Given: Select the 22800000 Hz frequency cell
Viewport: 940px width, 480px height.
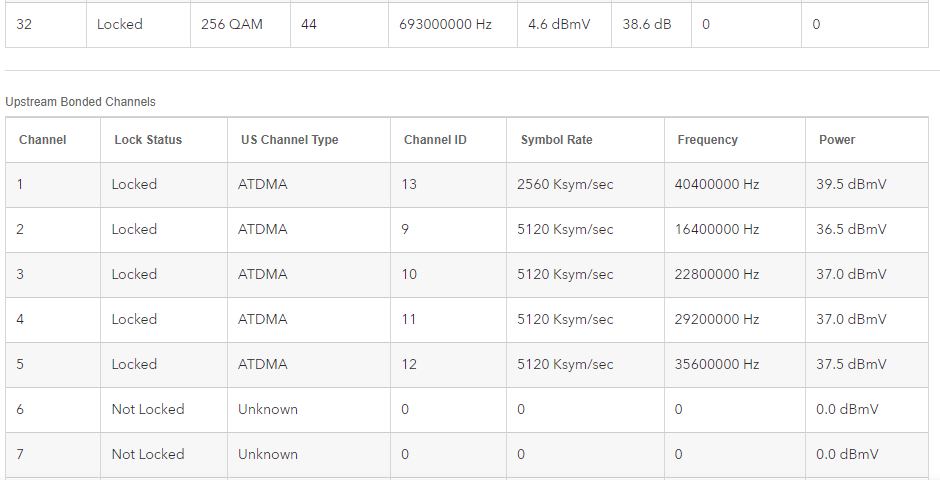Looking at the screenshot, I should tap(717, 275).
